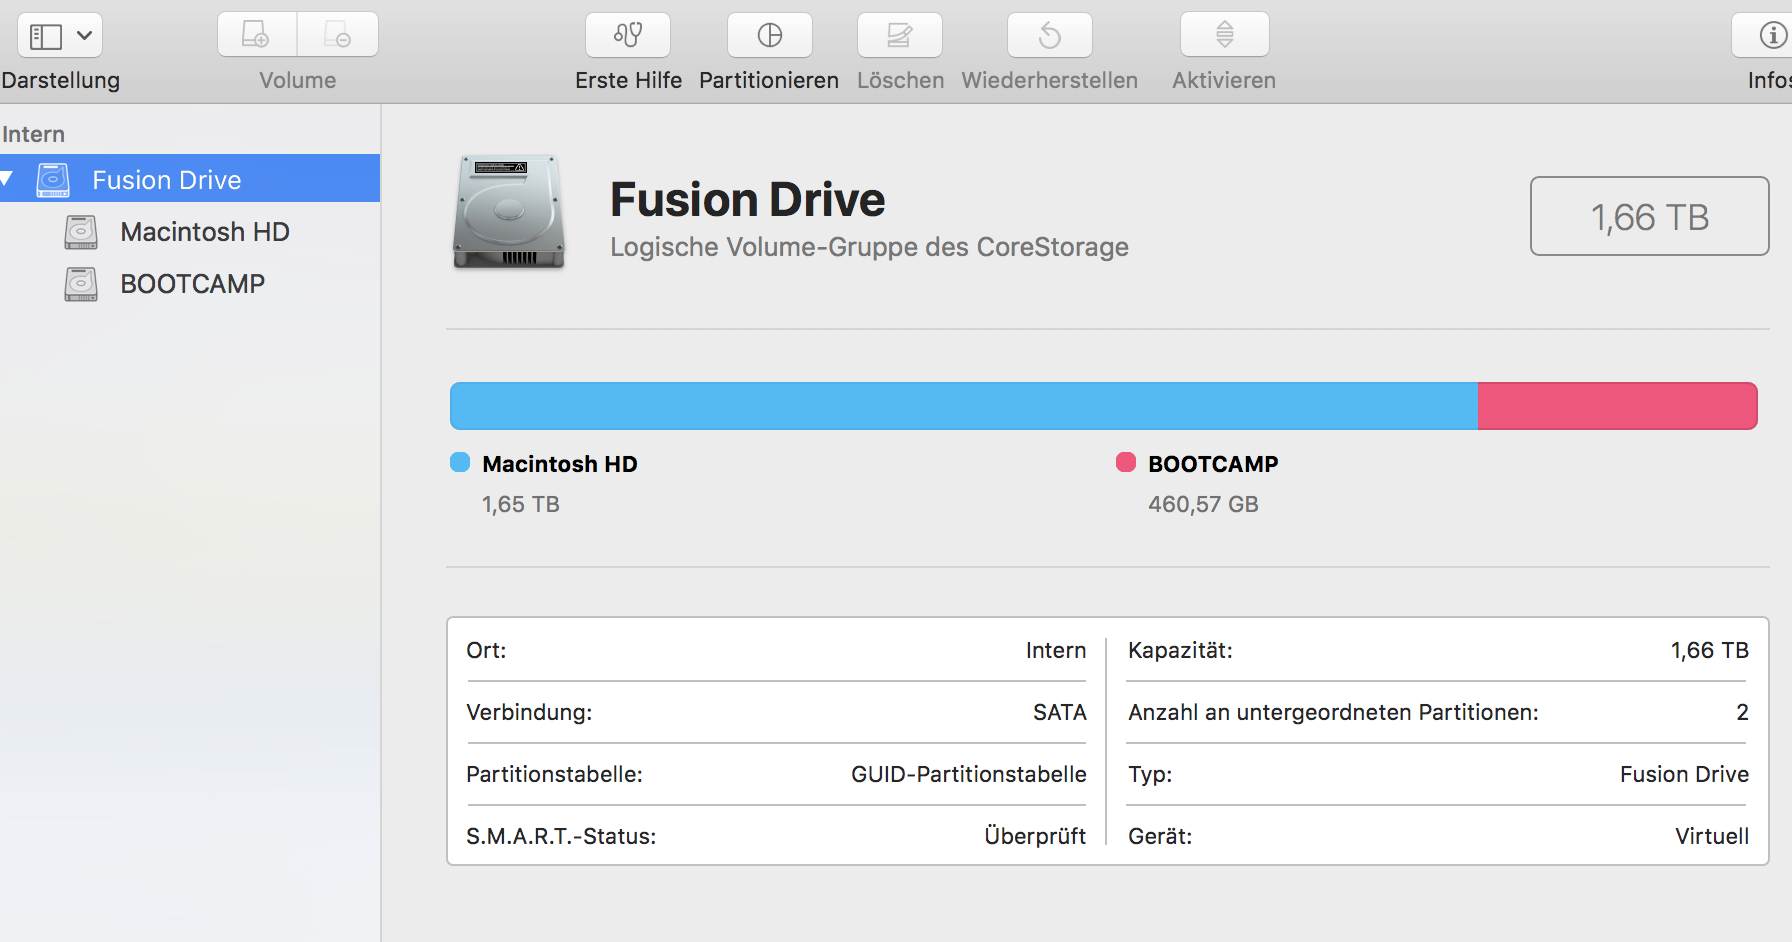Click the Wiederherstellen restore arrow icon

pos(1049,36)
